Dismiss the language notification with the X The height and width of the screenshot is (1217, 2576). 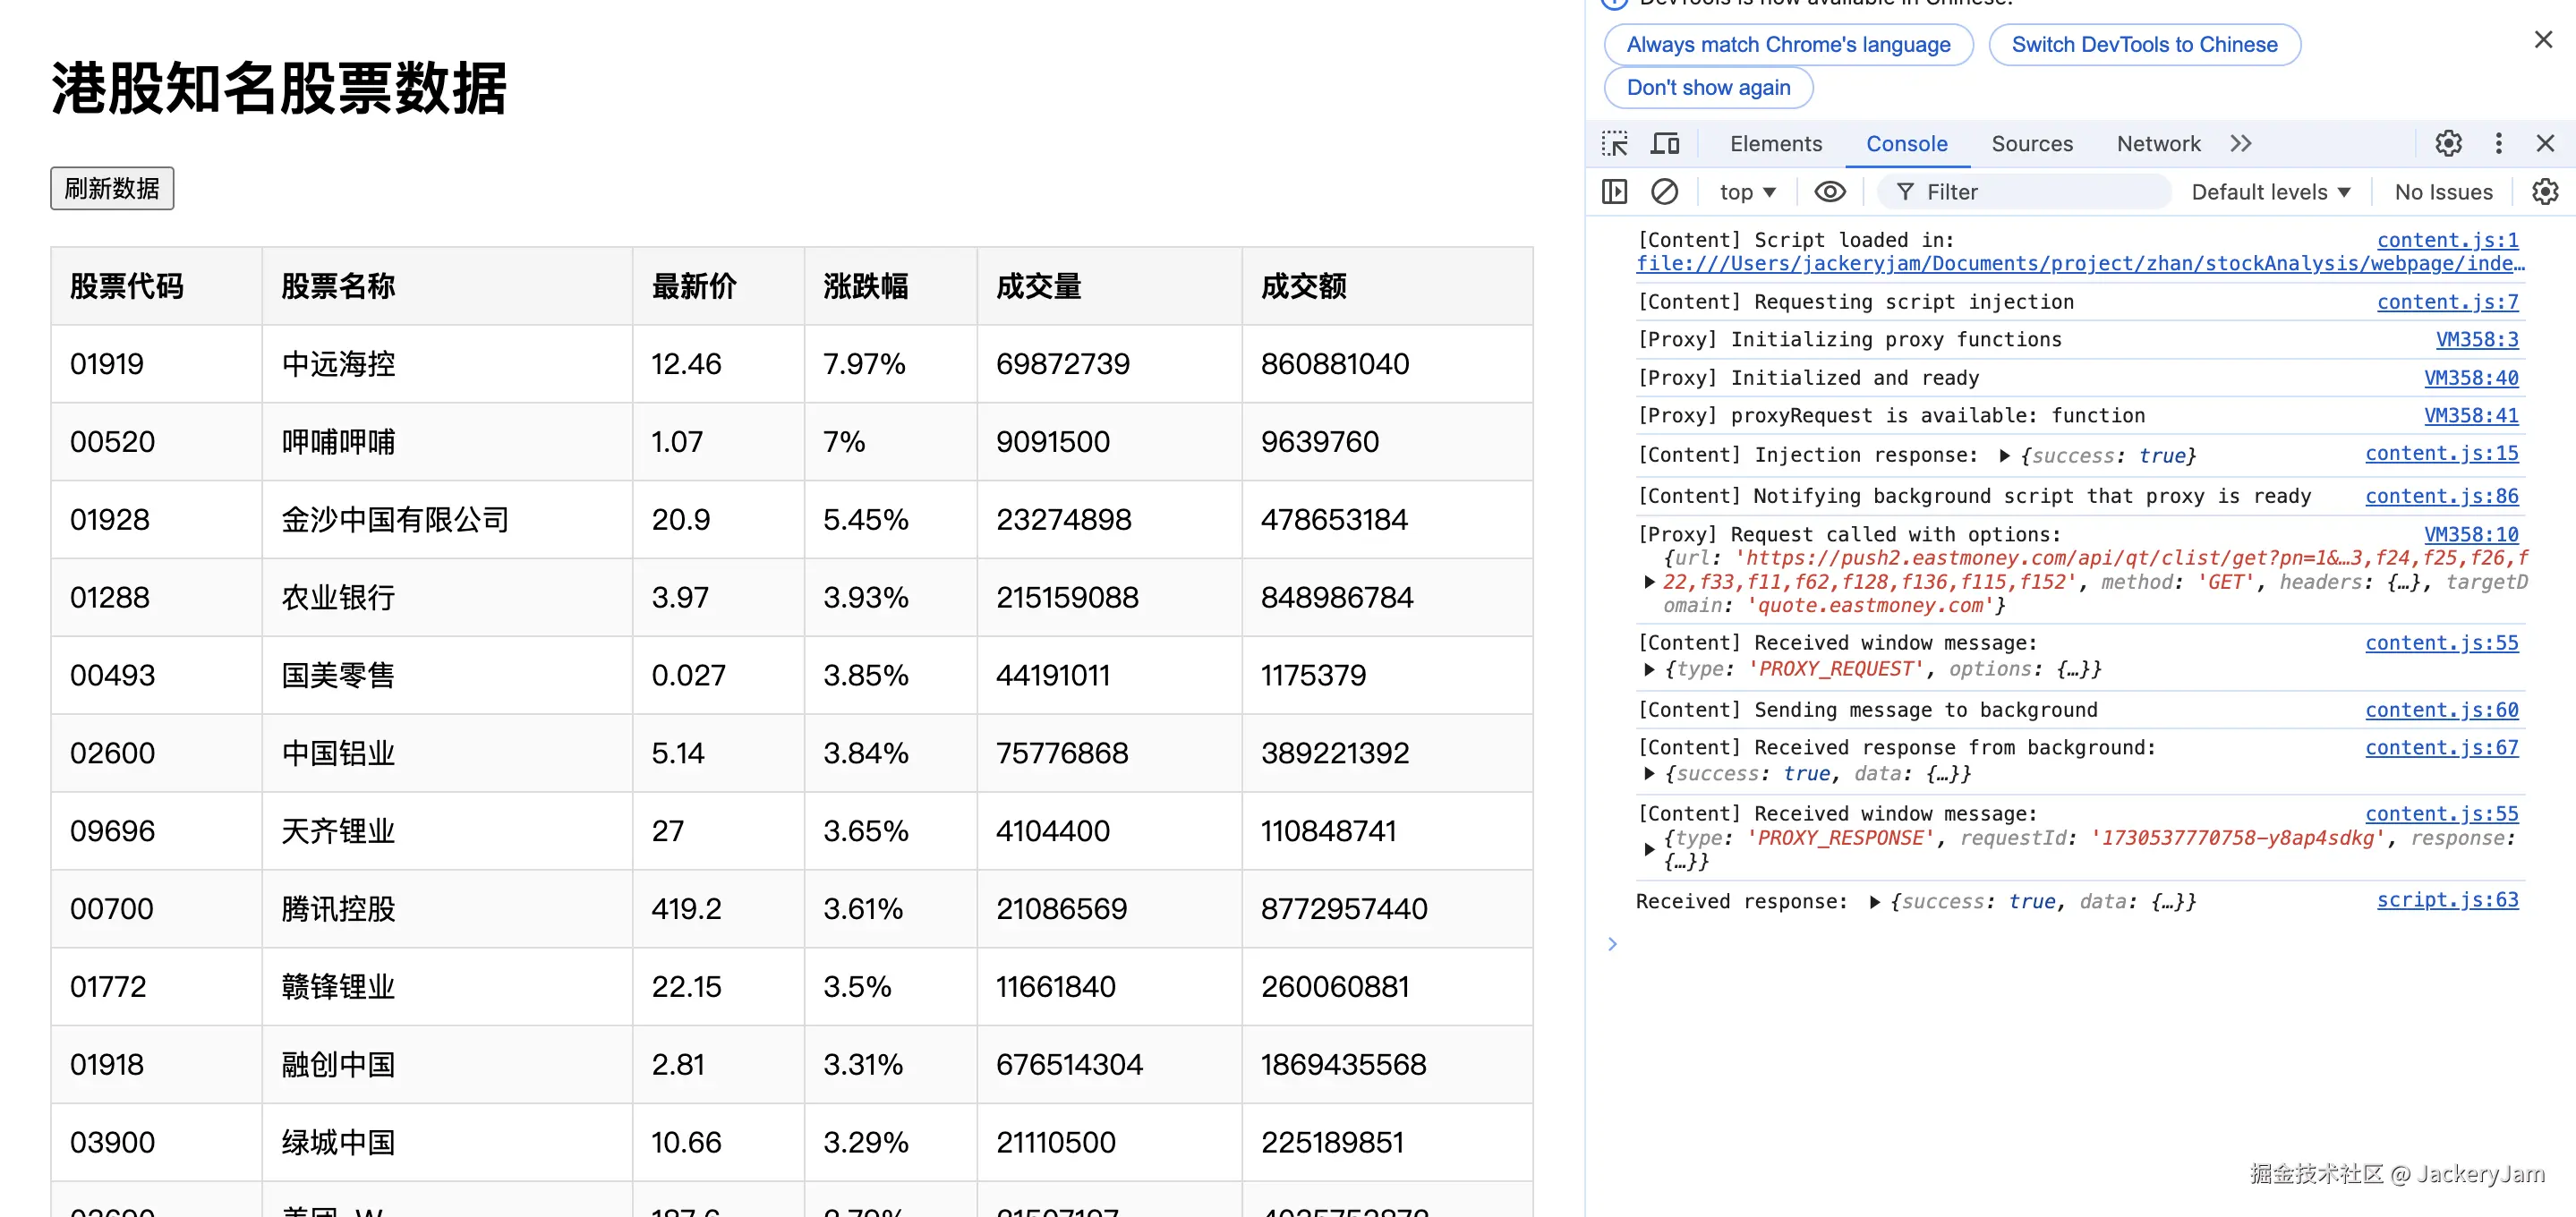2543,40
